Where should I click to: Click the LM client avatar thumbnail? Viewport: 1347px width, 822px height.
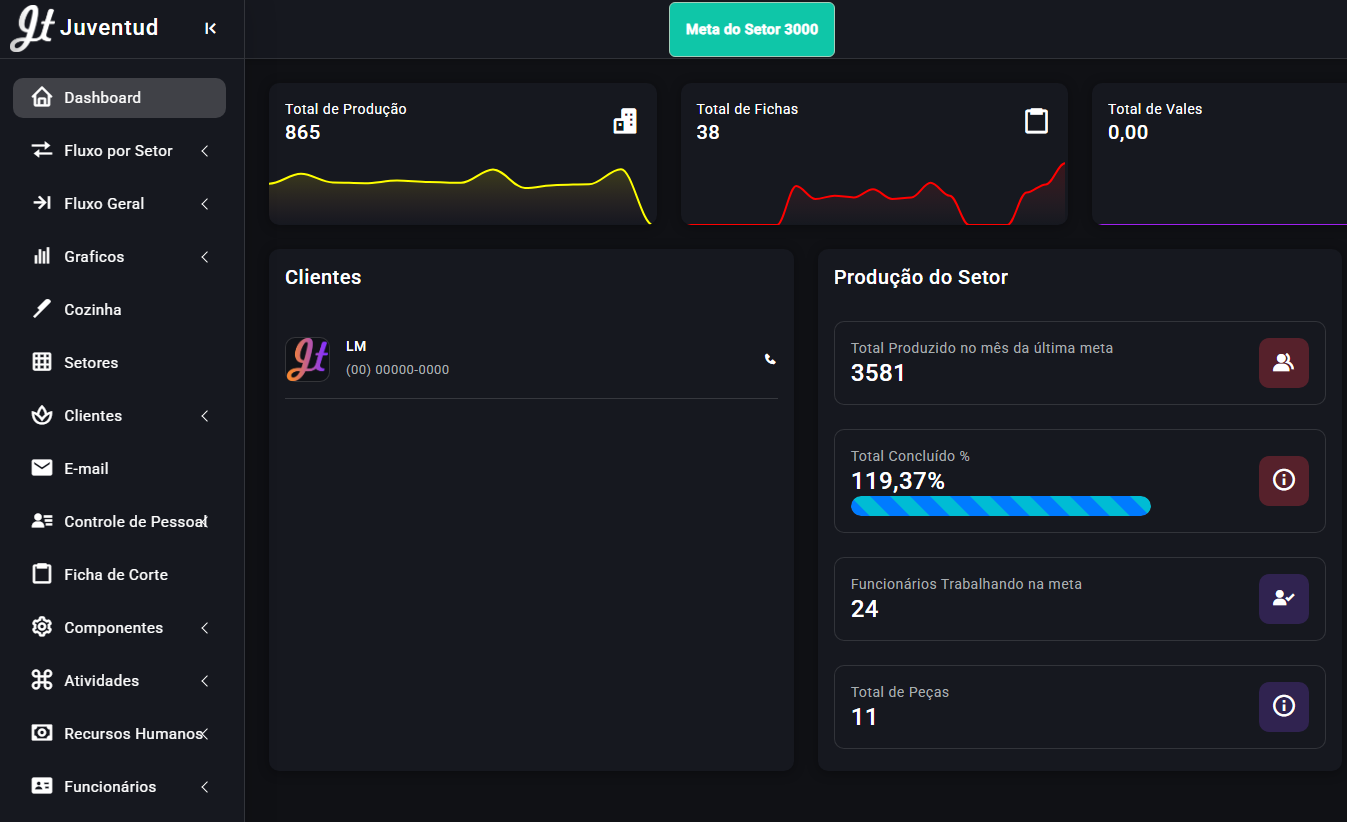[307, 359]
